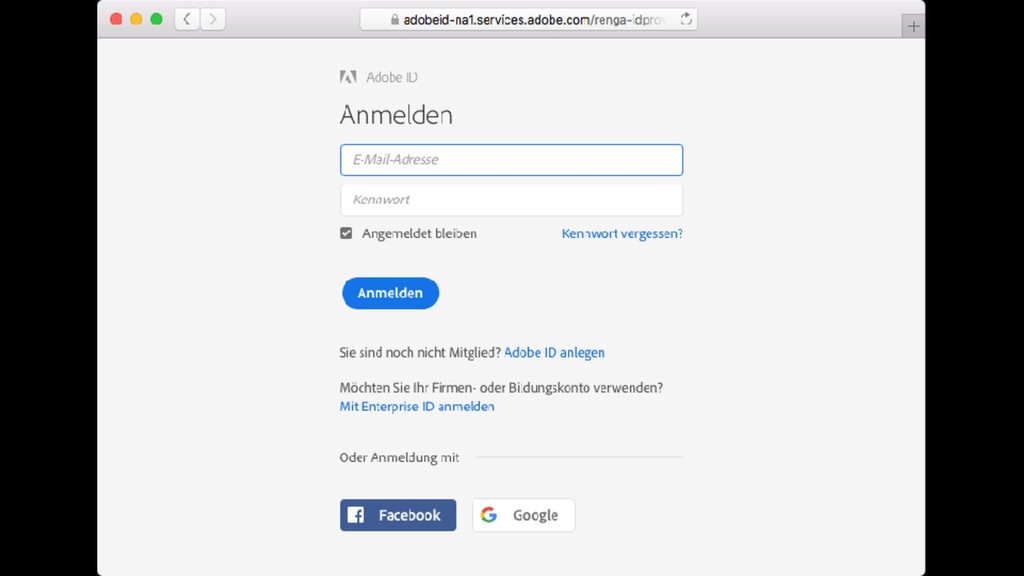The height and width of the screenshot is (576, 1024).
Task: Click the lock icon in the address bar
Action: pos(394,19)
